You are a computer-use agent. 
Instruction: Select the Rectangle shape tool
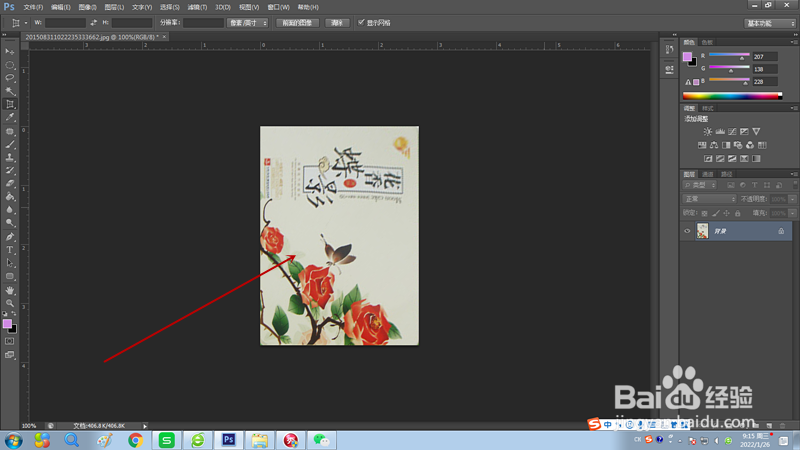click(10, 277)
